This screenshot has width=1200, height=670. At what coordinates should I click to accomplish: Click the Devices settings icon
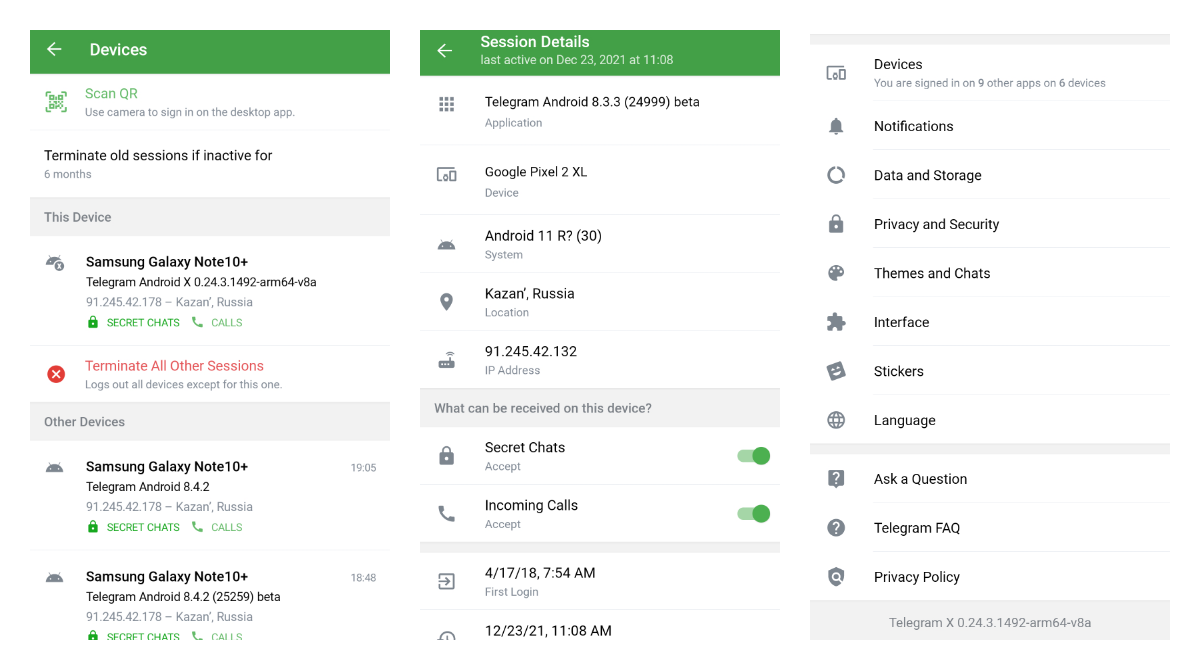coord(836,73)
